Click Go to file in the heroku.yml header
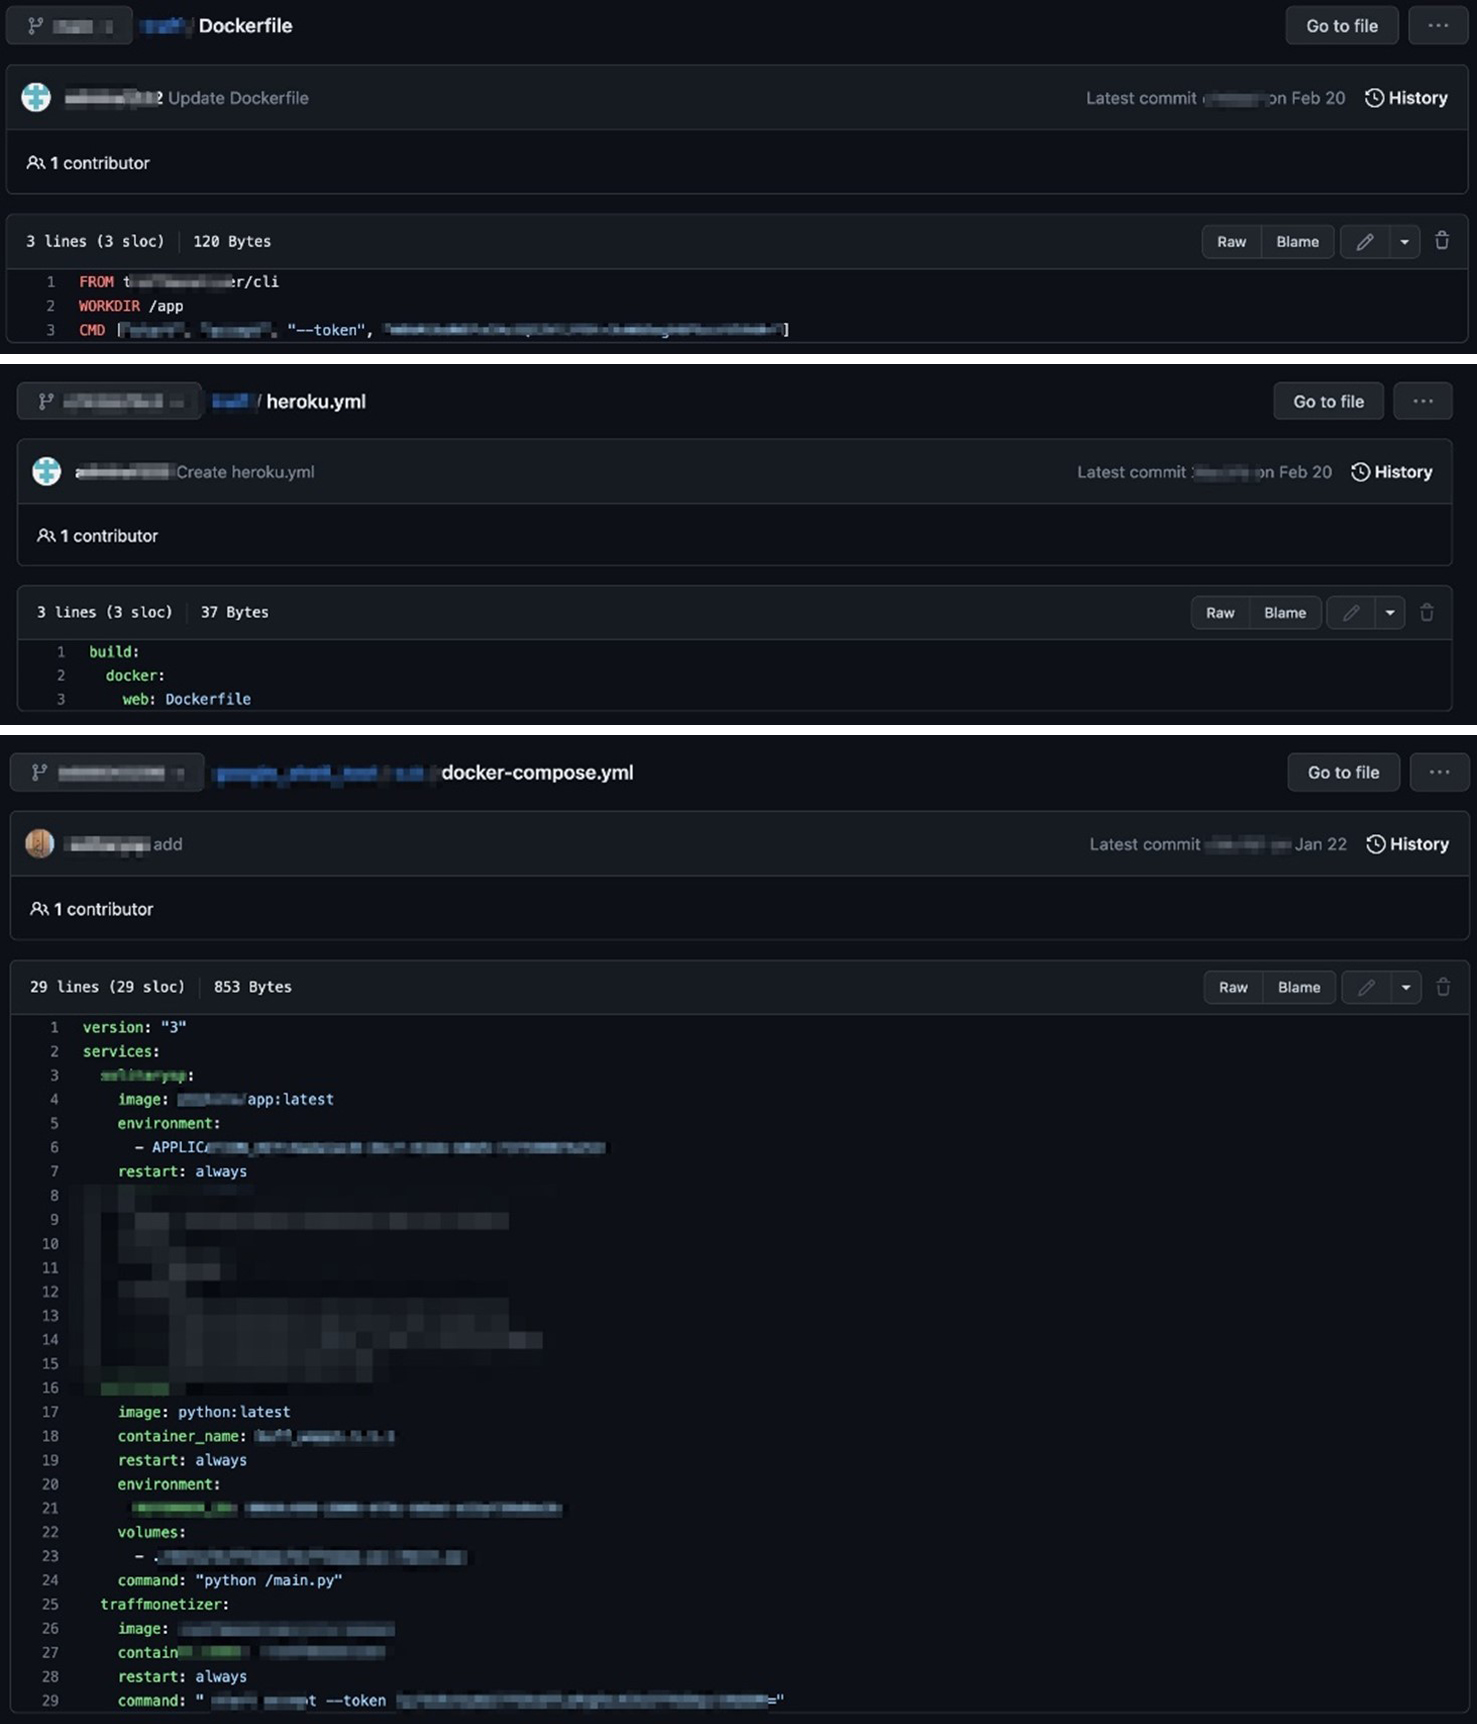The width and height of the screenshot is (1477, 1724). (1328, 401)
